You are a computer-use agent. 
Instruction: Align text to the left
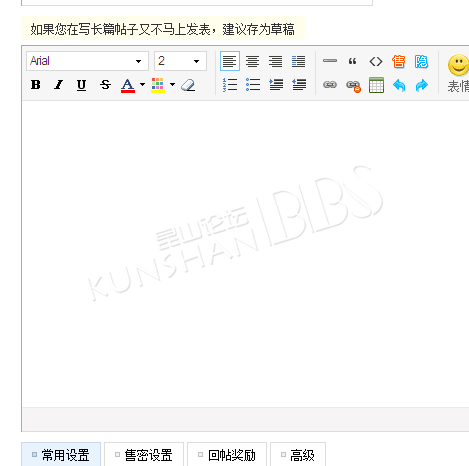click(230, 61)
